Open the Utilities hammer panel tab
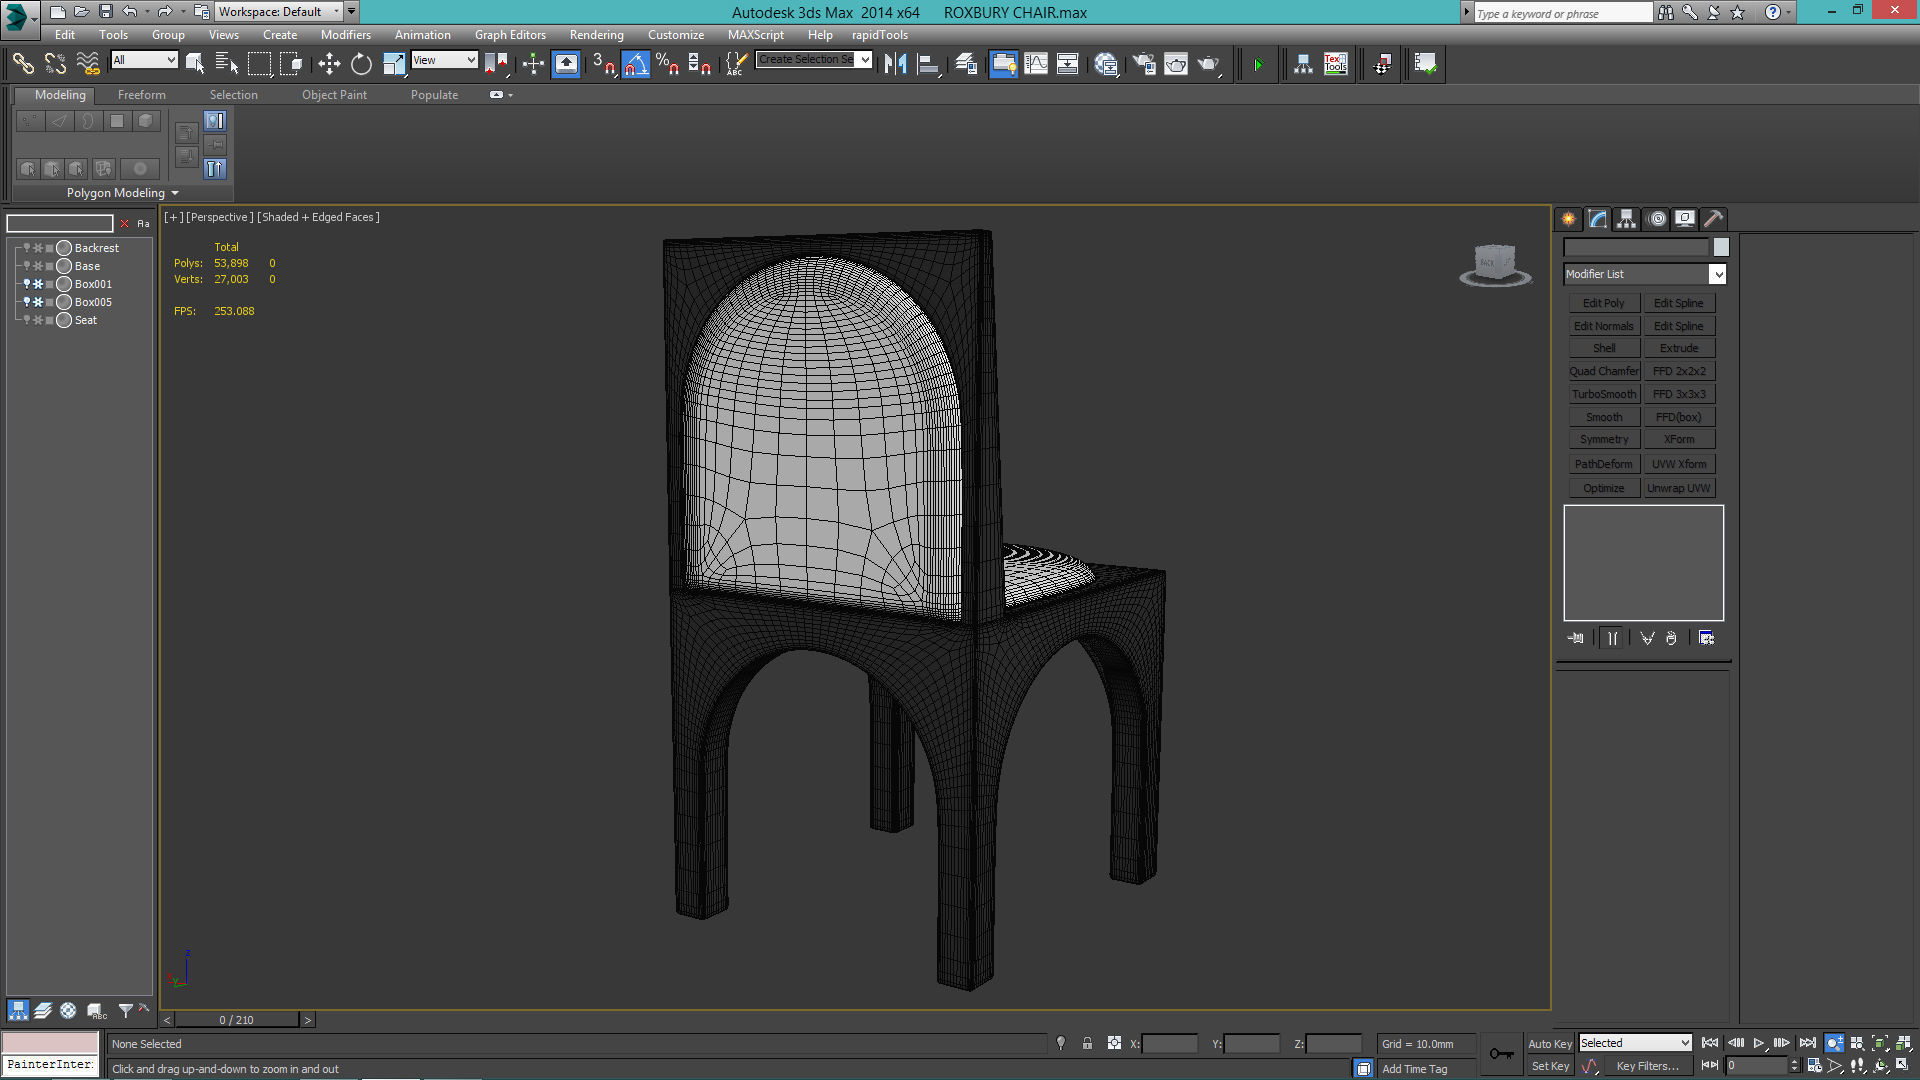1920x1080 pixels. tap(1714, 219)
